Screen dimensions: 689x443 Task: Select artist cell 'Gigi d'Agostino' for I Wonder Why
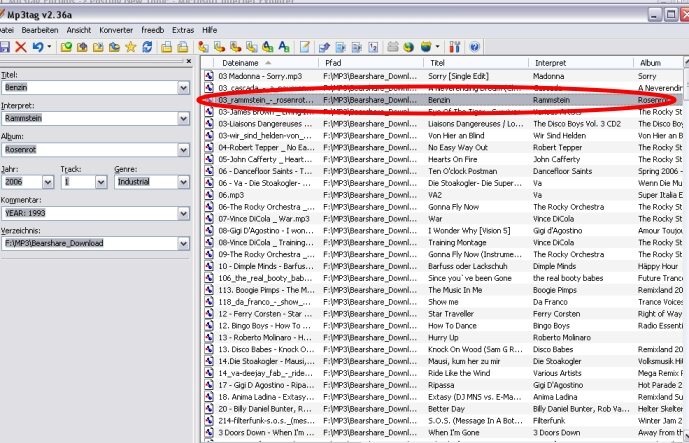(558, 230)
